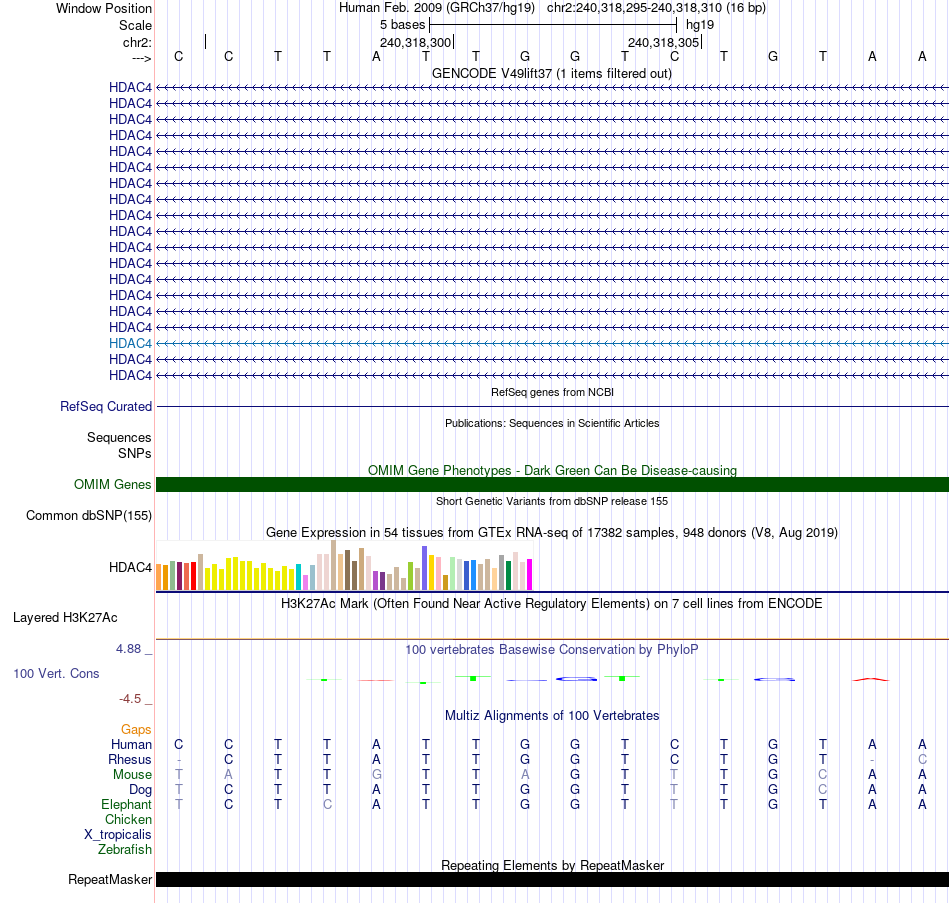This screenshot has width=950, height=903.
Task: Click the orange Gaps label
Action: tap(136, 730)
